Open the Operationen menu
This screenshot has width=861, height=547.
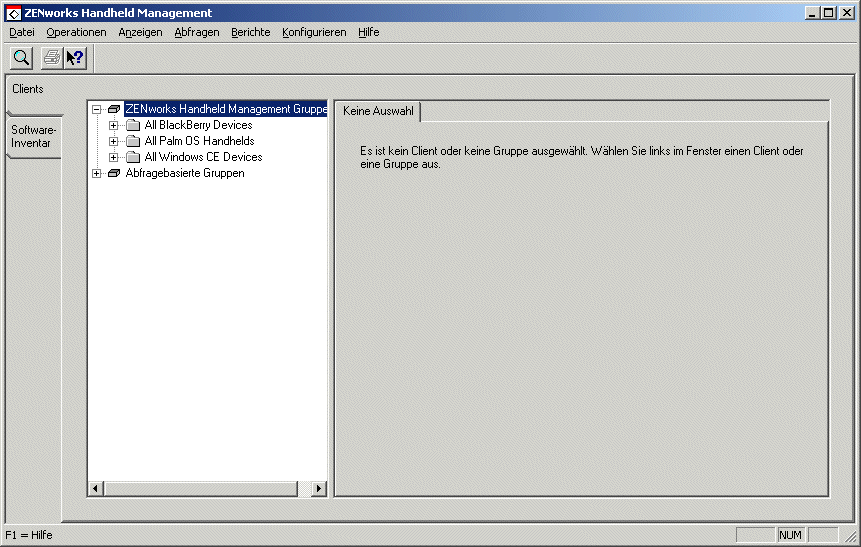pos(76,32)
